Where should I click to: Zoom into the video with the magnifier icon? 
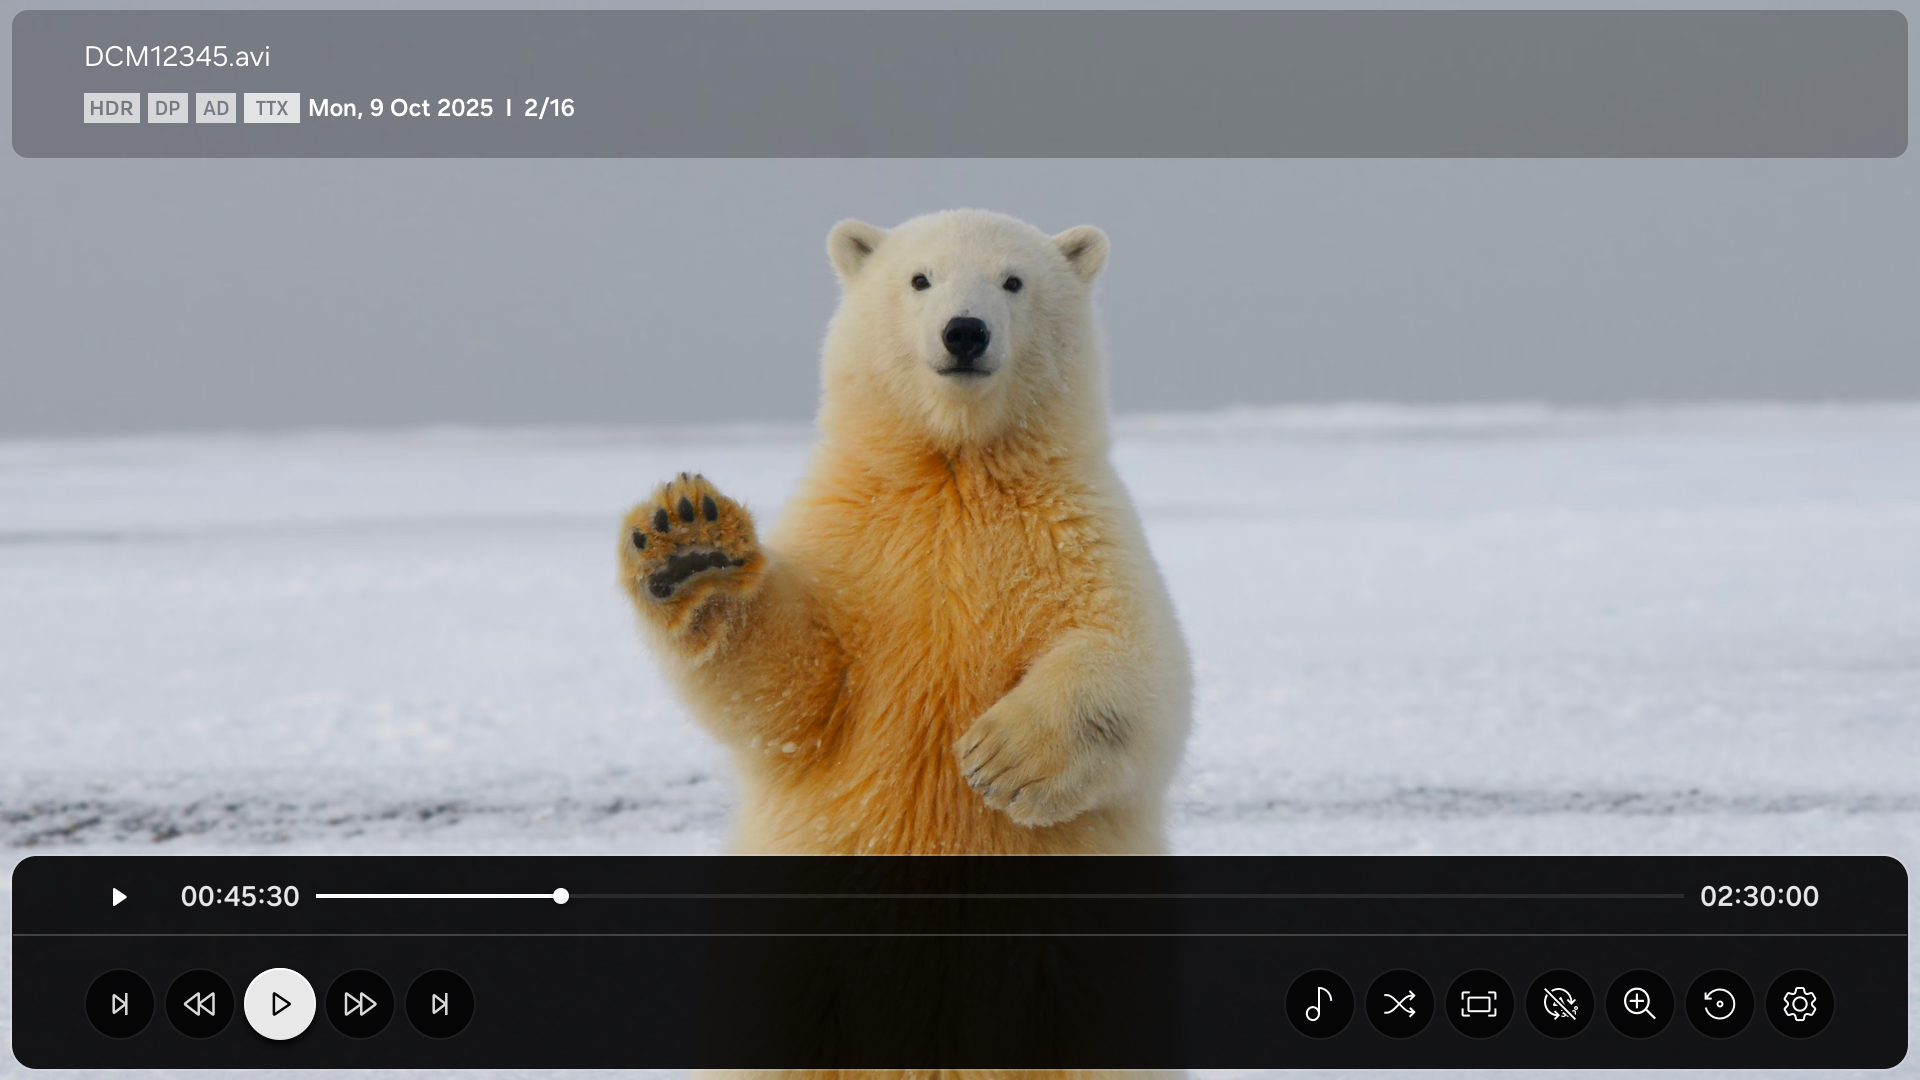pos(1640,1004)
